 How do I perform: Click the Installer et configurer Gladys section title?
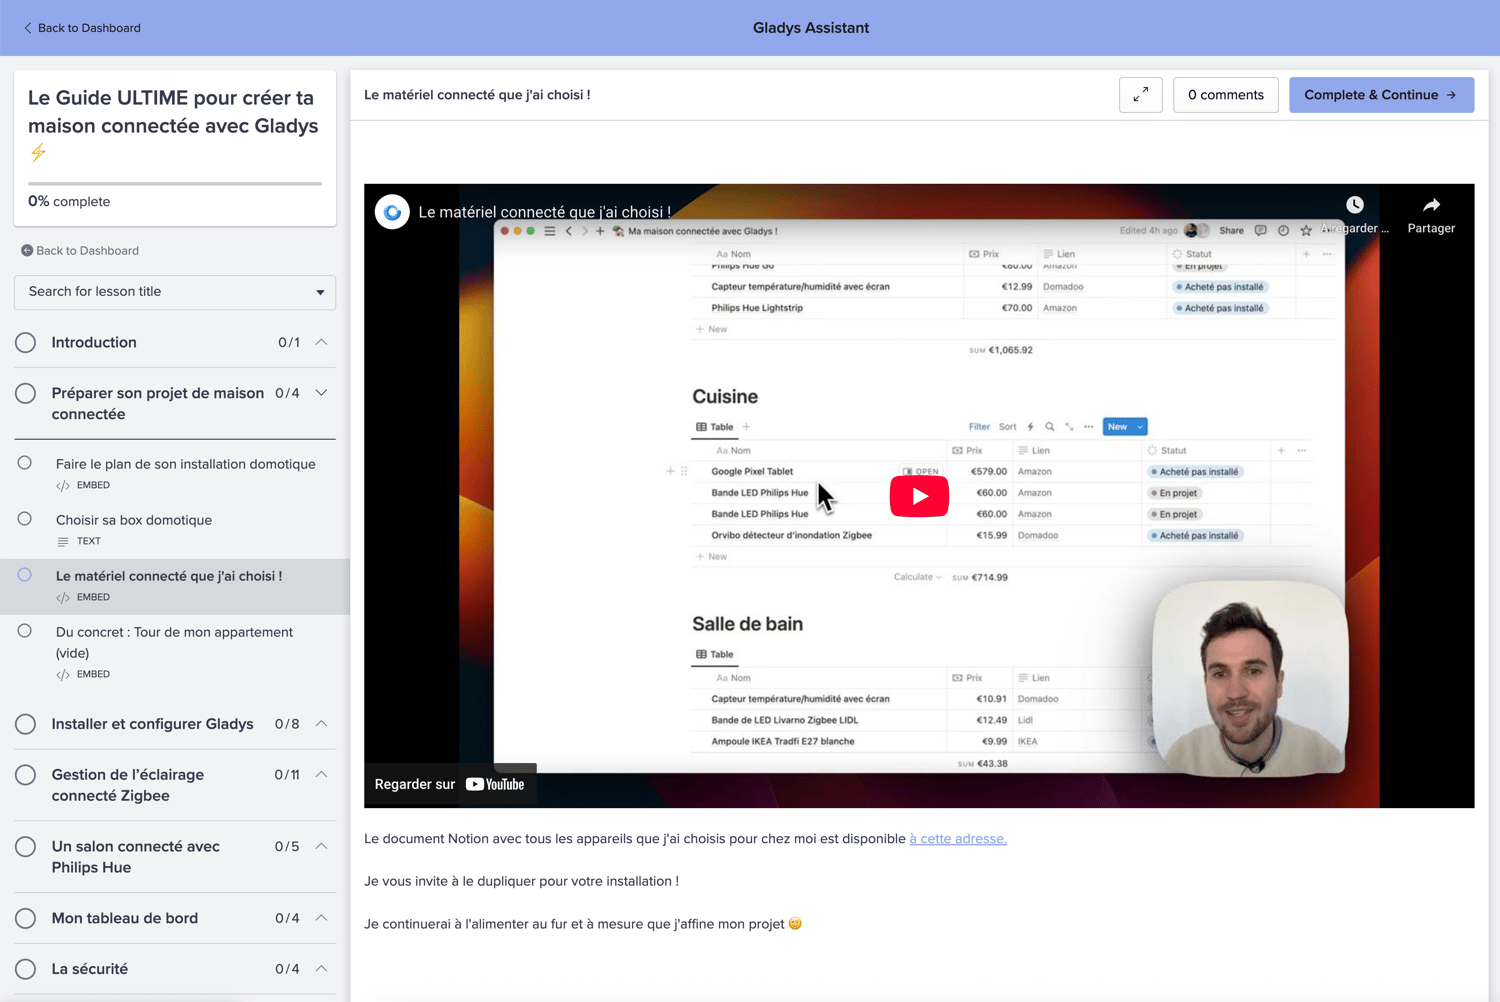coord(153,724)
